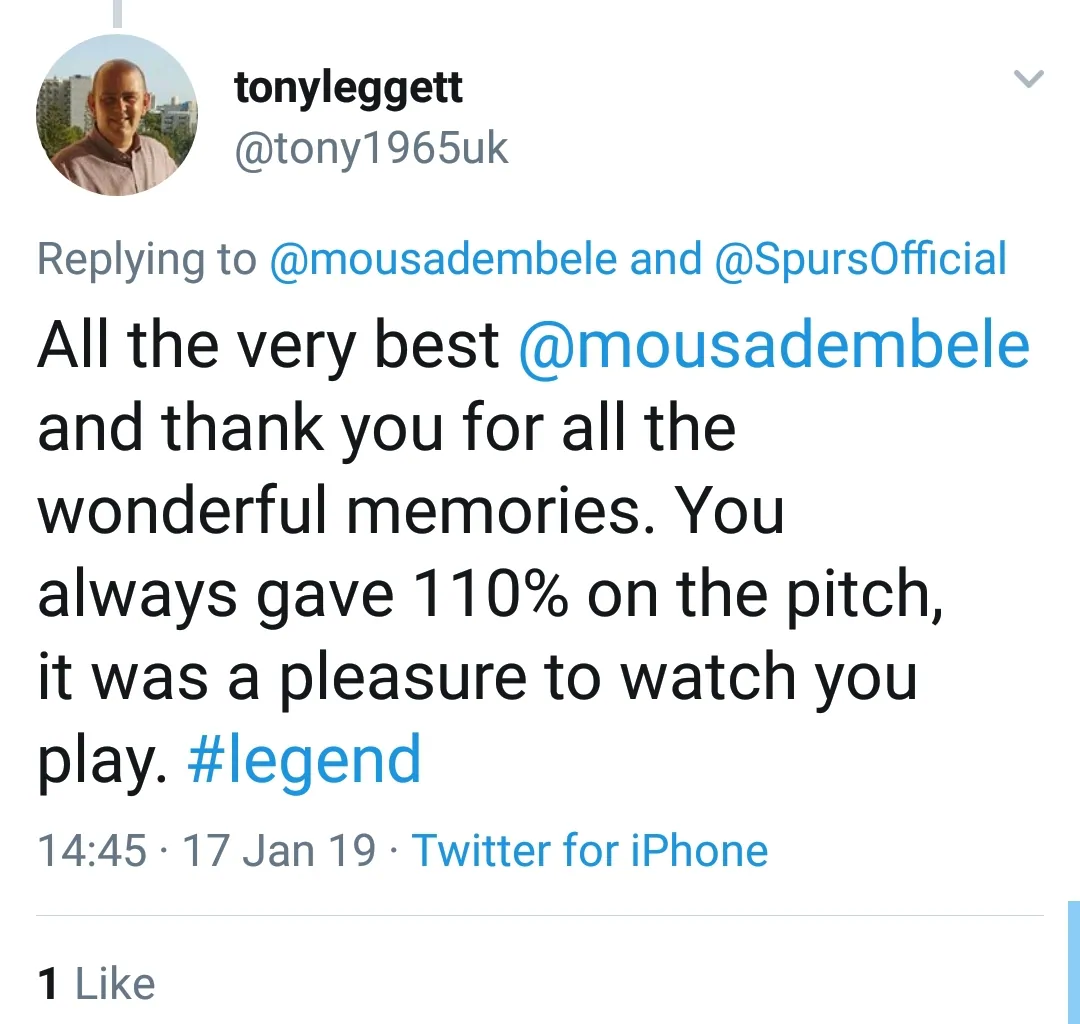View who liked via 1 Like
Screen dimensions: 1080x1024
[x=96, y=984]
